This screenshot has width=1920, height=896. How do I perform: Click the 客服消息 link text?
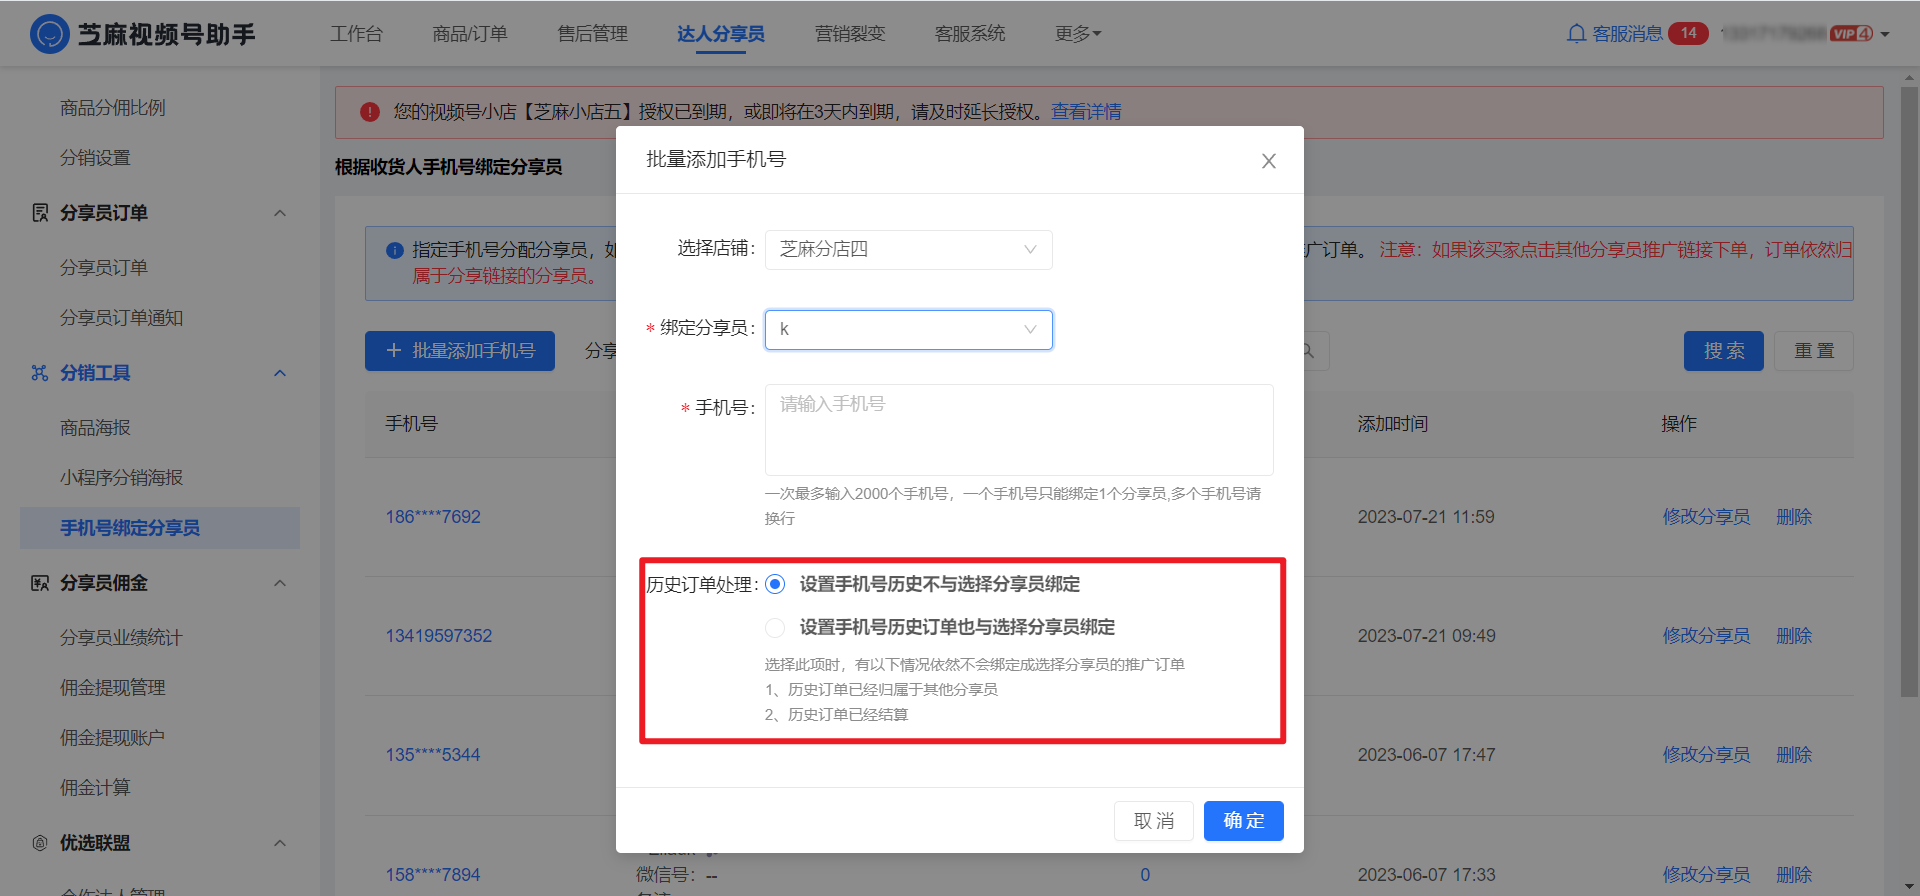click(1627, 34)
